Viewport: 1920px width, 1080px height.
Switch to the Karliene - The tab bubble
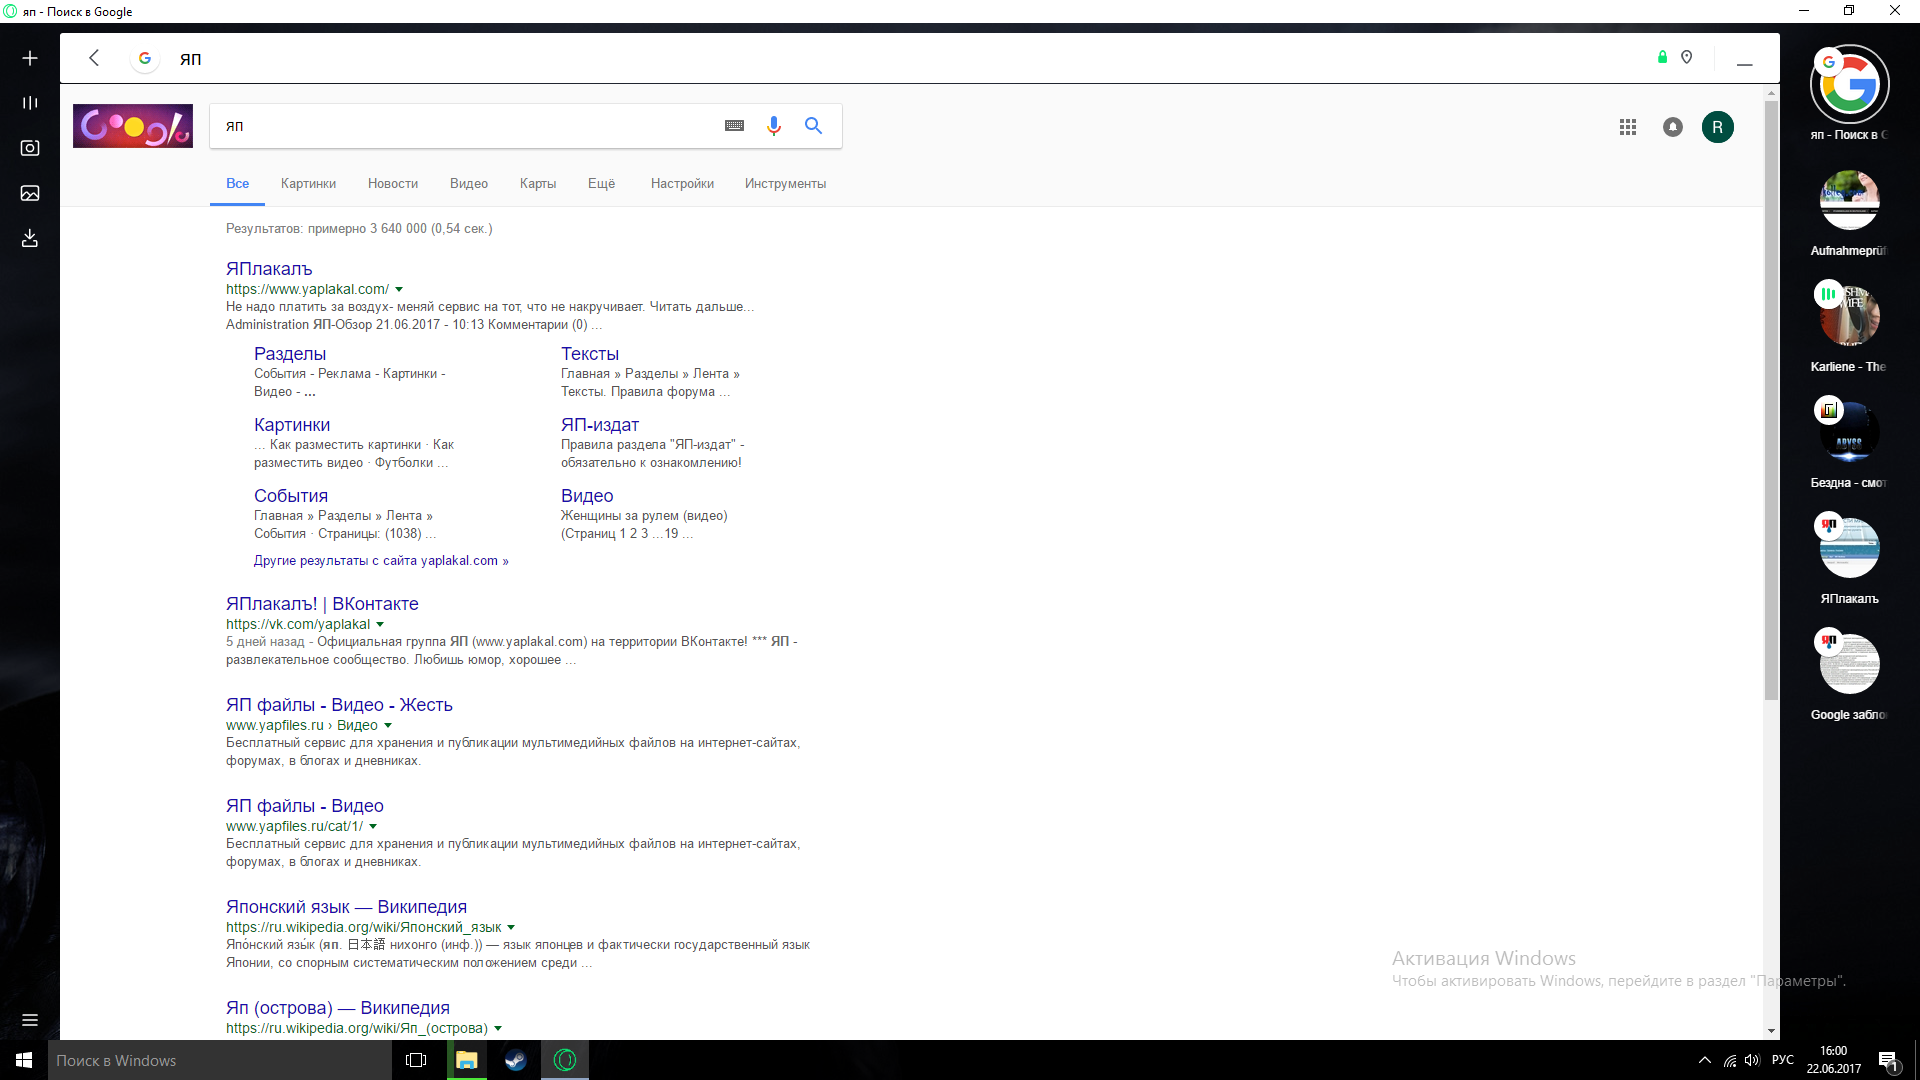coord(1849,316)
